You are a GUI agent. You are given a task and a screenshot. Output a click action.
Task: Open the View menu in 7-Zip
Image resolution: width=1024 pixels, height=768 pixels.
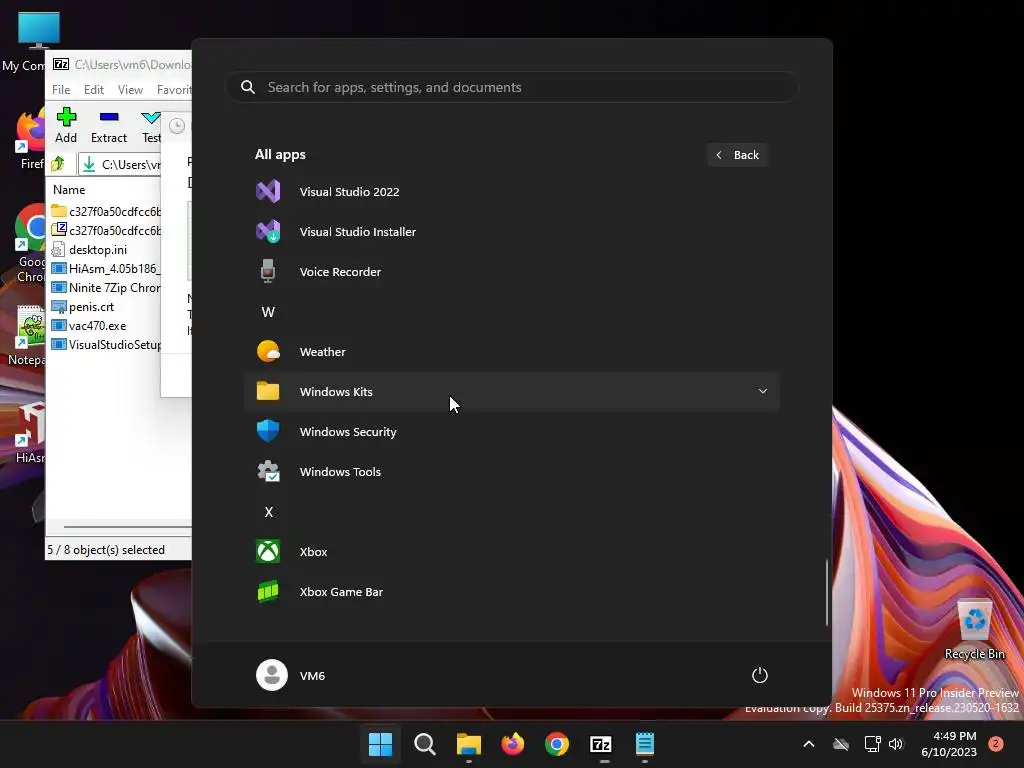coord(130,89)
